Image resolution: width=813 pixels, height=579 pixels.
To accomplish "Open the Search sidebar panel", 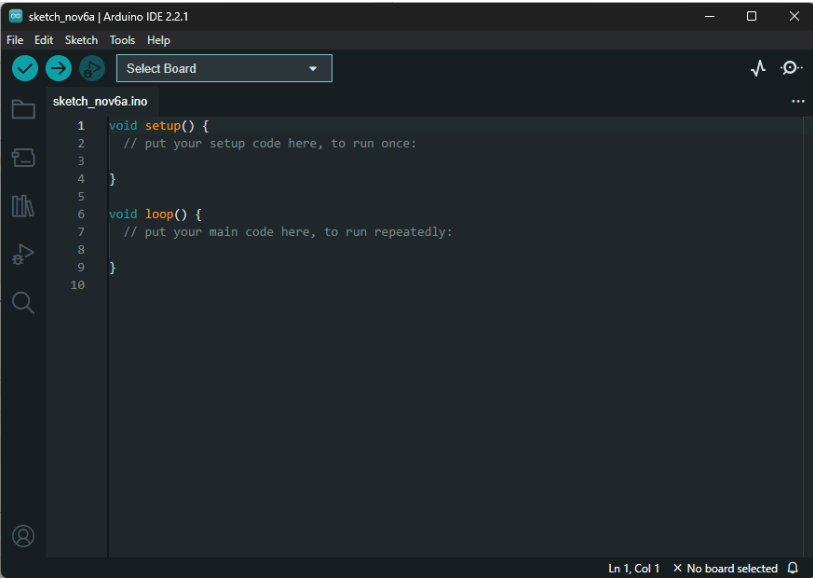I will click(x=23, y=303).
